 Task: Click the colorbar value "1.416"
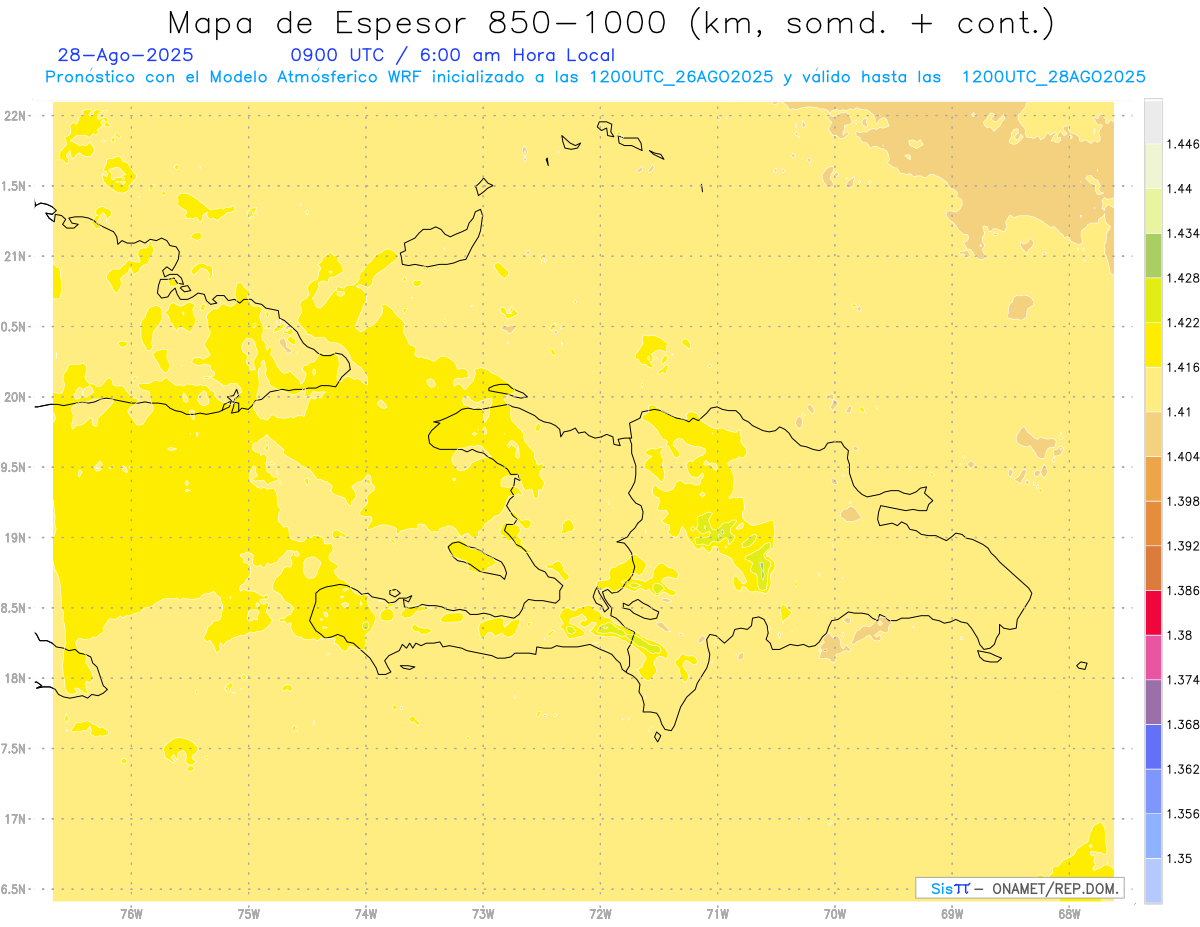(x=1182, y=367)
